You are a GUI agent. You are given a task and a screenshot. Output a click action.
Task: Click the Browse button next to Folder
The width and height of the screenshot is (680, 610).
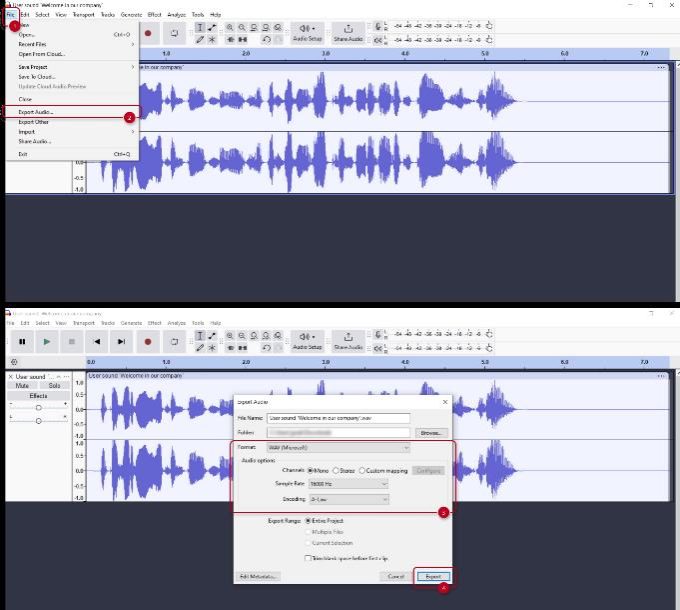tap(431, 433)
